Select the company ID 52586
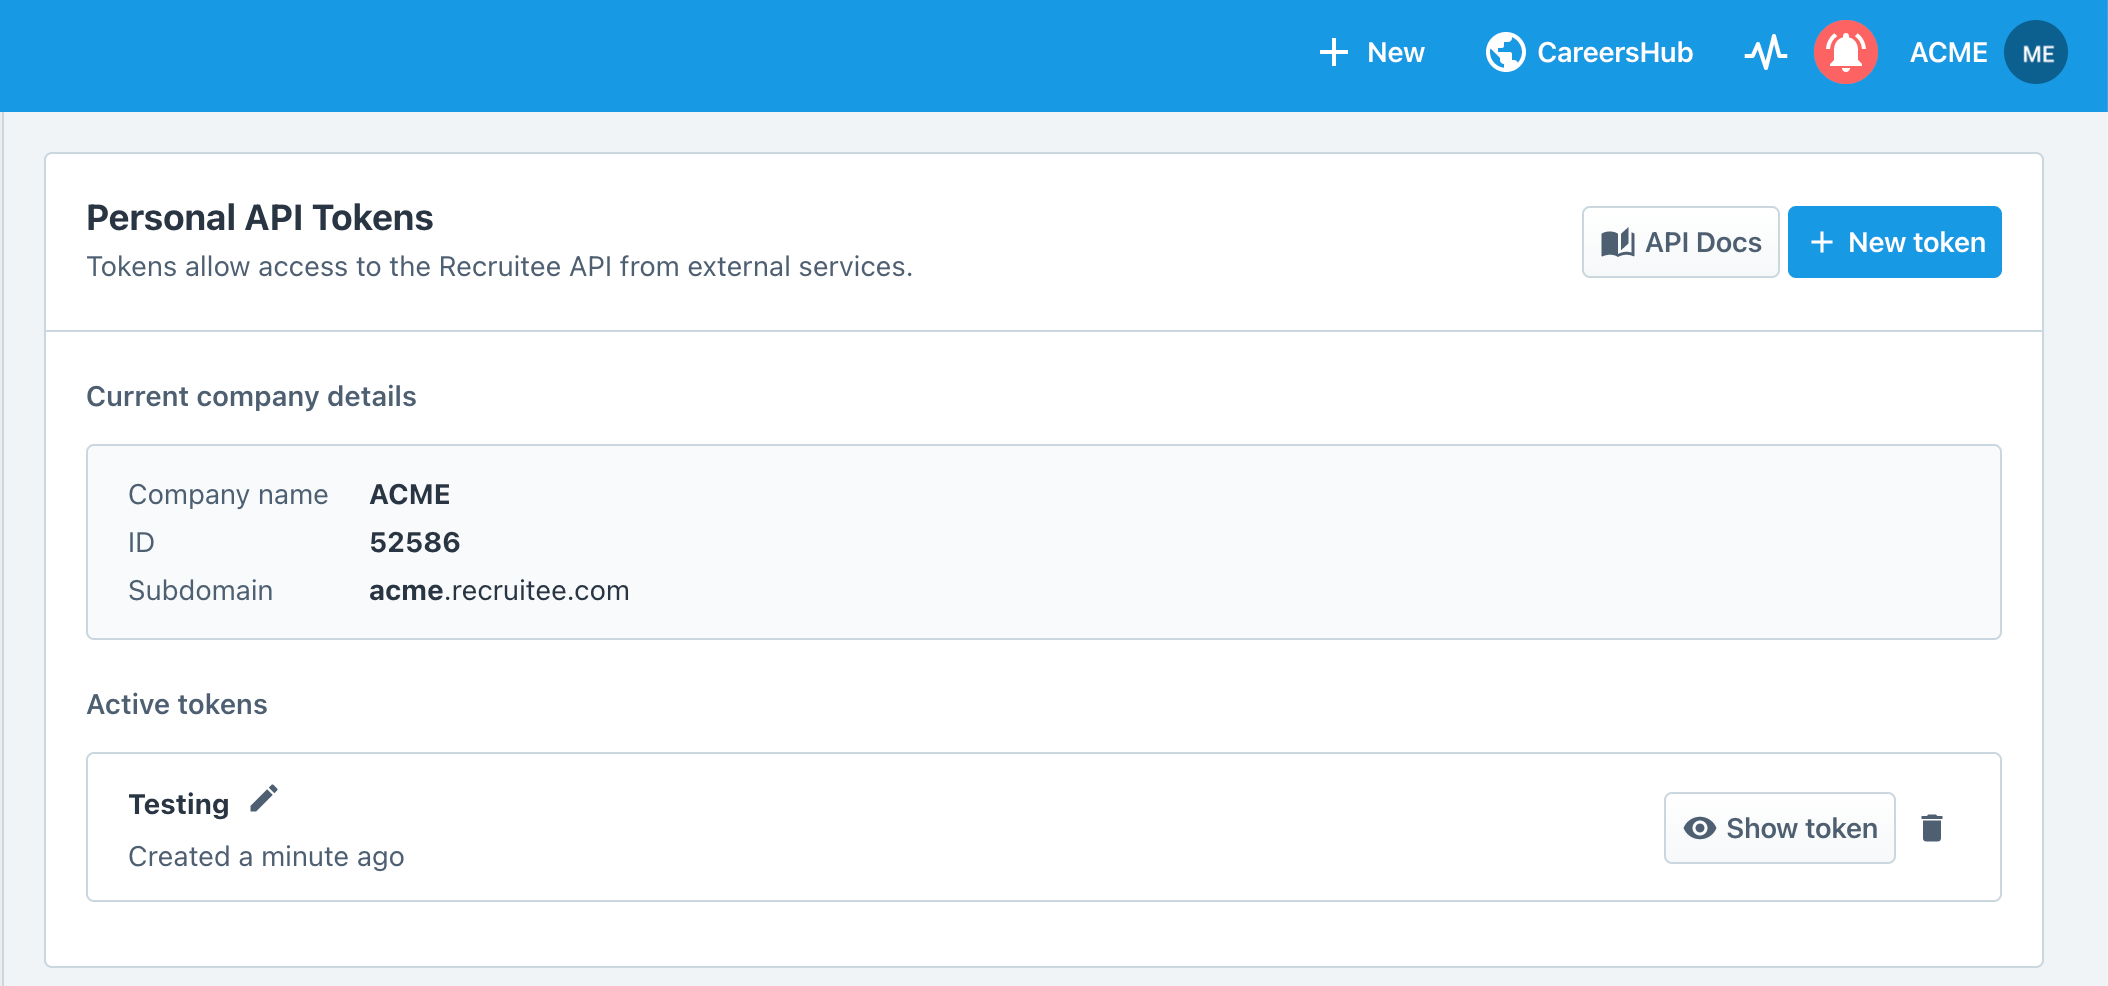The image size is (2108, 986). 414,542
